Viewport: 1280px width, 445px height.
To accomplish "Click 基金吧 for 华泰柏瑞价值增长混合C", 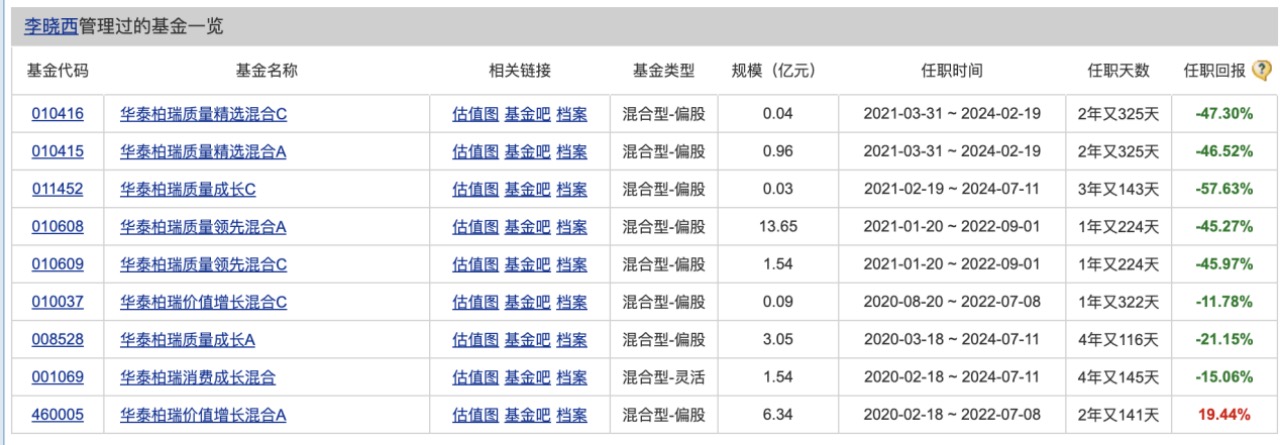I will pos(527,302).
